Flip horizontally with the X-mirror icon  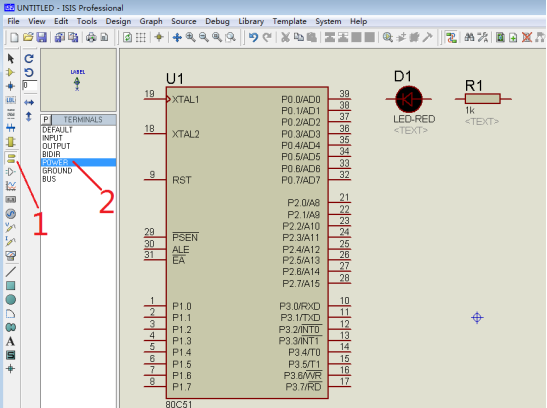[29, 102]
